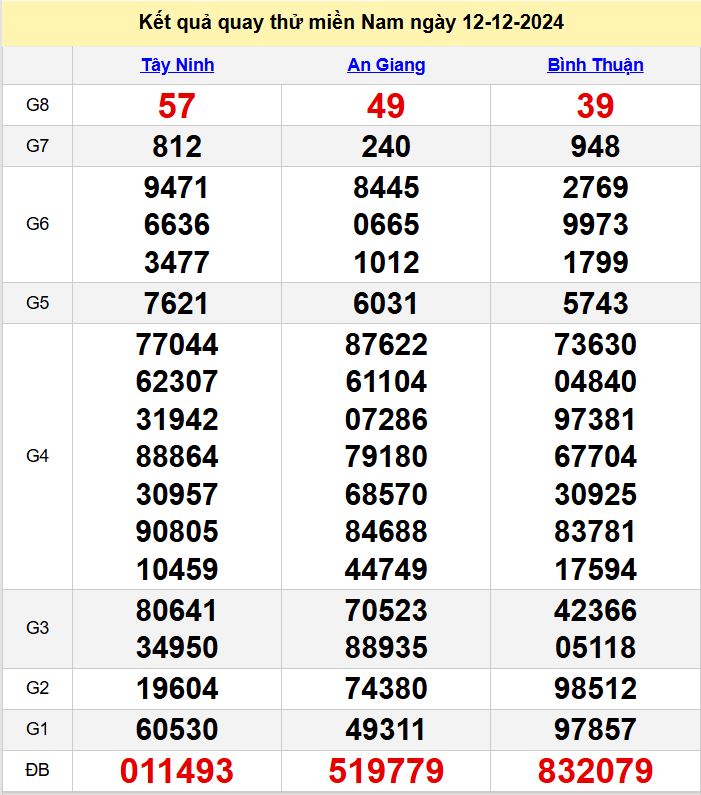Click the G3 number 70523
The width and height of the screenshot is (701, 795).
[386, 610]
